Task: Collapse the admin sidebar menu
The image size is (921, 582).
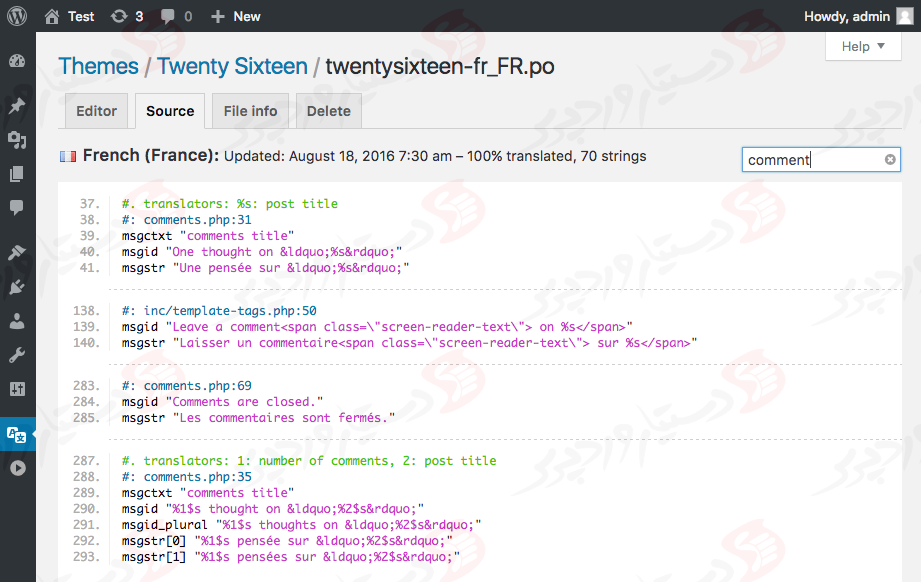Action: coord(17,468)
